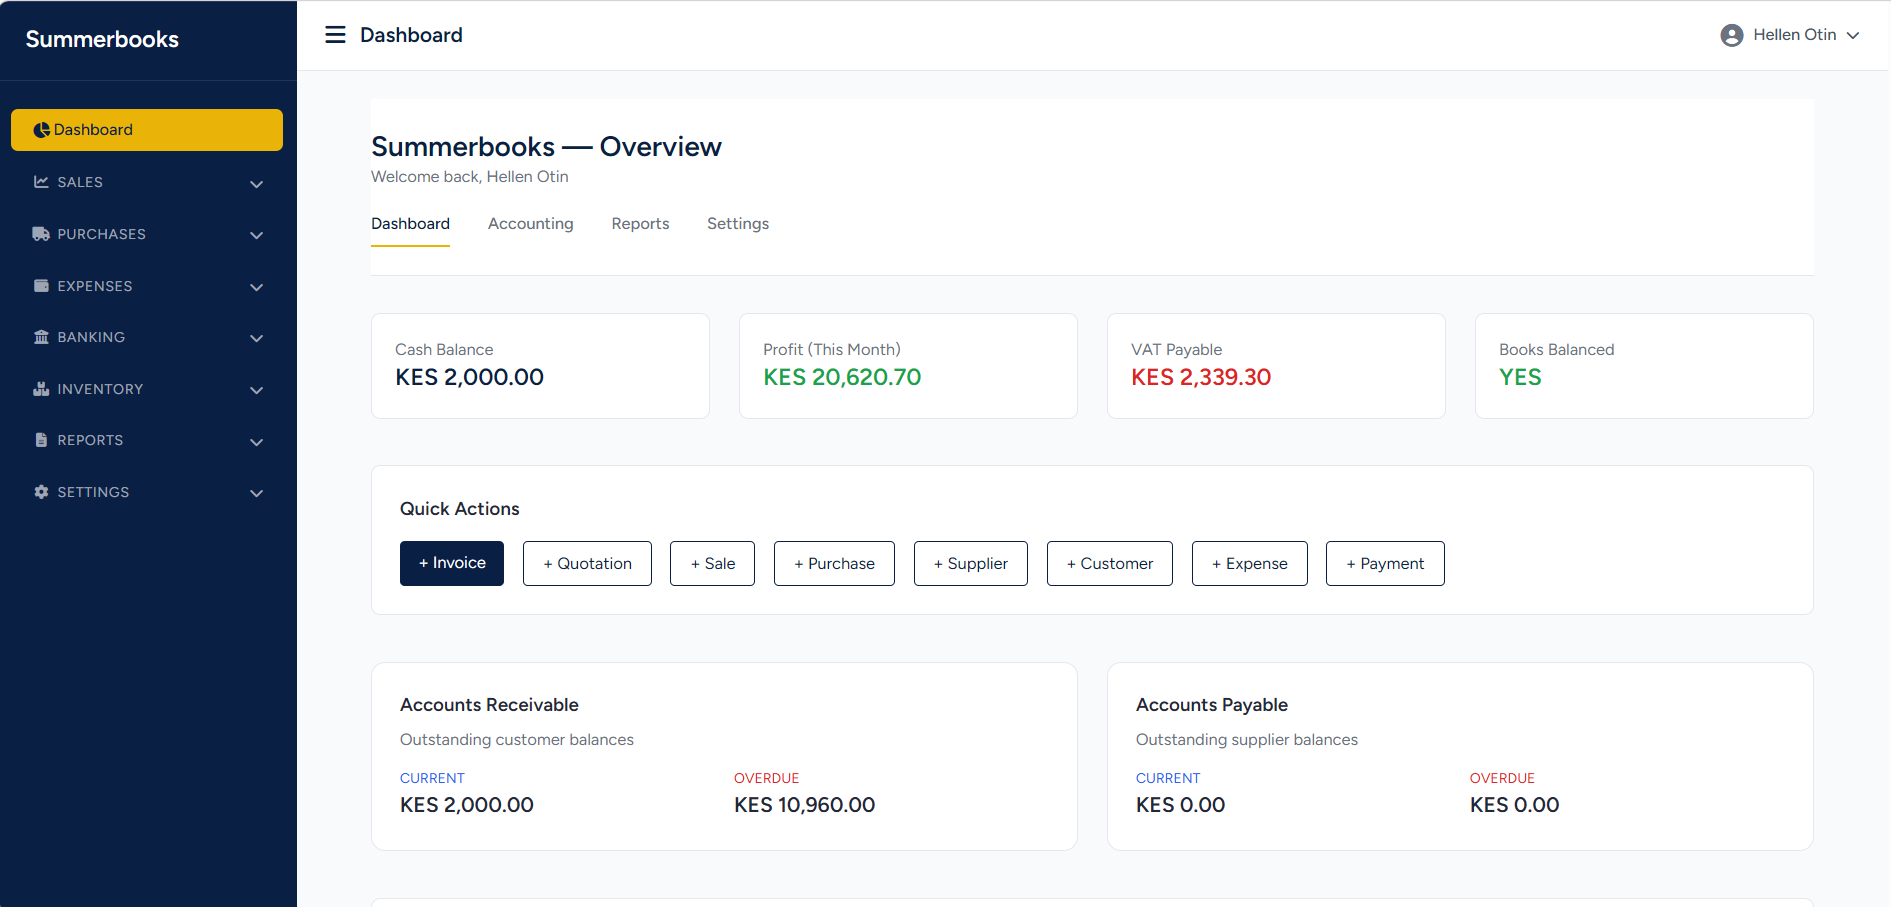
Task: Toggle the sidebar with the hamburger menu
Action: [x=335, y=33]
